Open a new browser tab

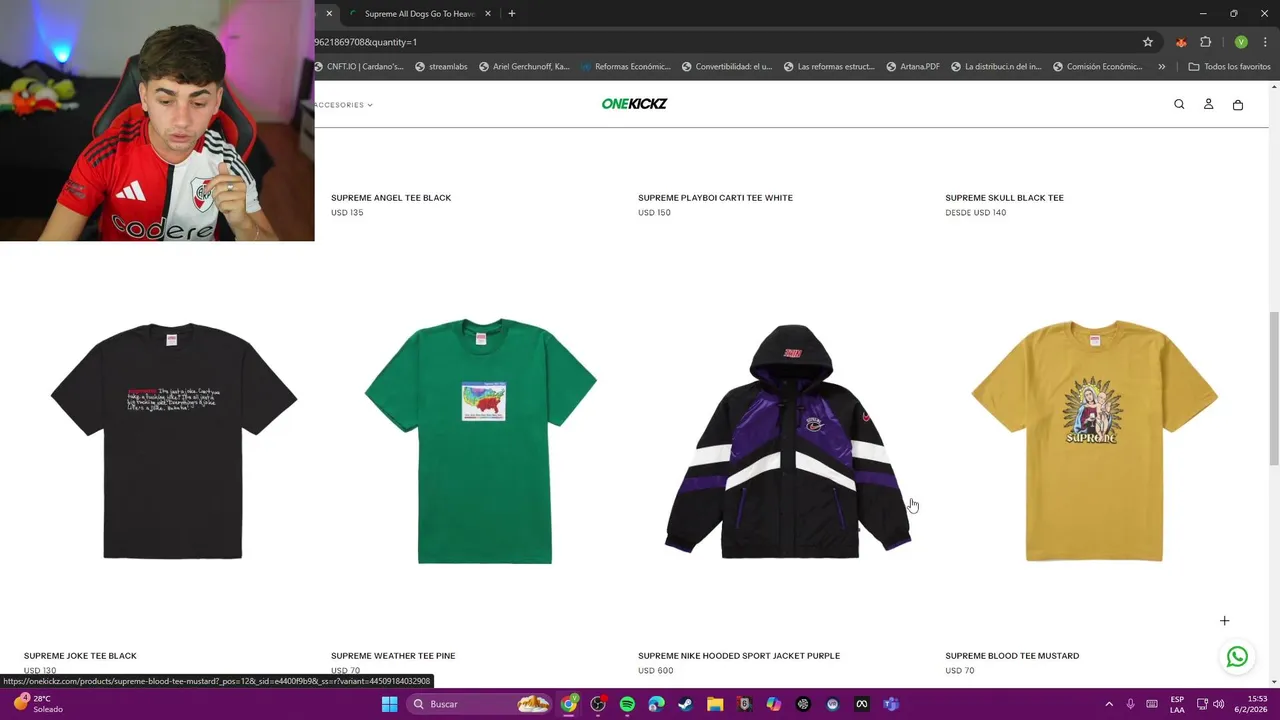pos(512,14)
